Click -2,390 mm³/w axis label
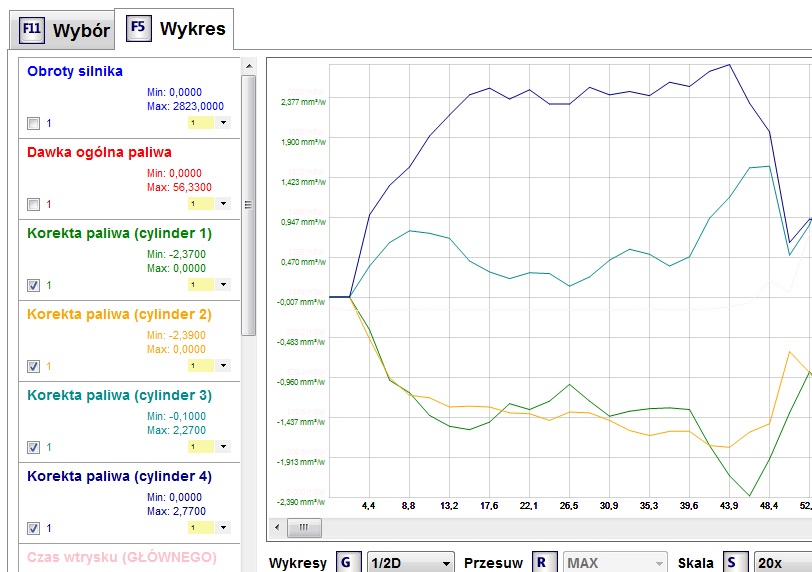This screenshot has width=812, height=572. pyautogui.click(x=301, y=502)
